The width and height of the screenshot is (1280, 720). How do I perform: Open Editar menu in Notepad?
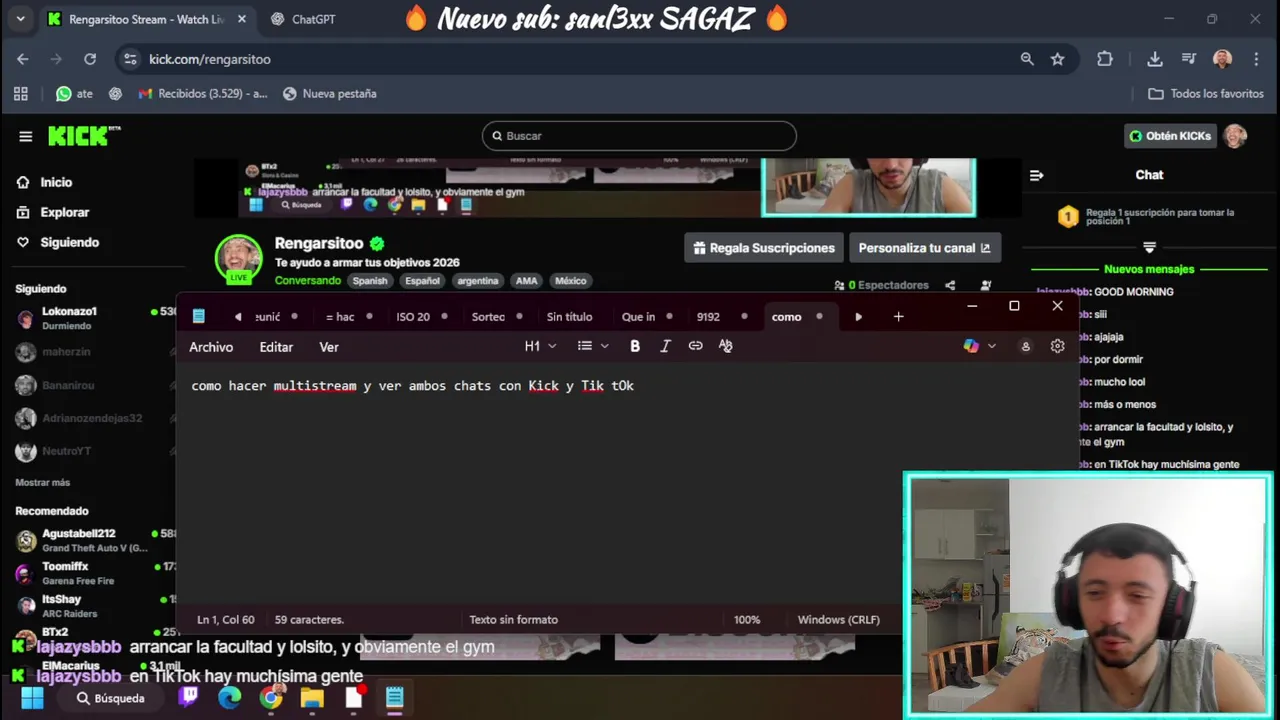coord(276,347)
